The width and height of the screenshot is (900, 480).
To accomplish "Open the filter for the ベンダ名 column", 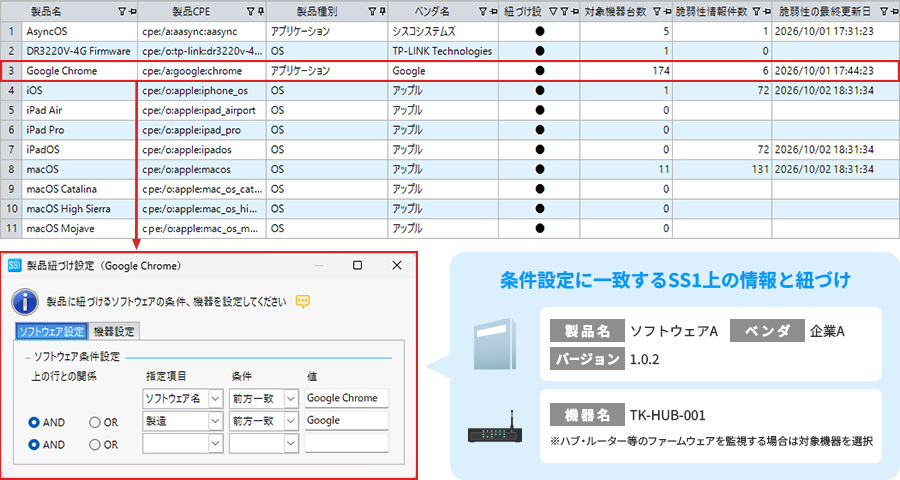I will (482, 11).
